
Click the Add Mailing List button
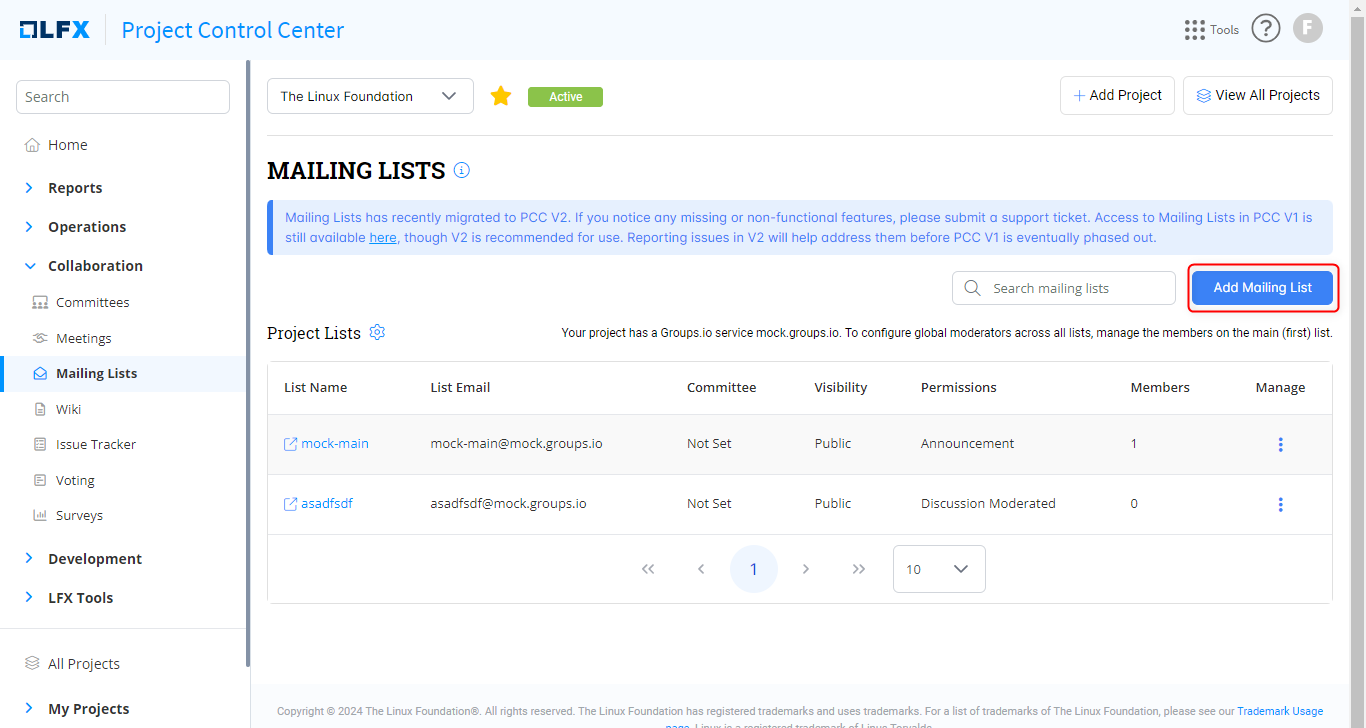pos(1262,288)
